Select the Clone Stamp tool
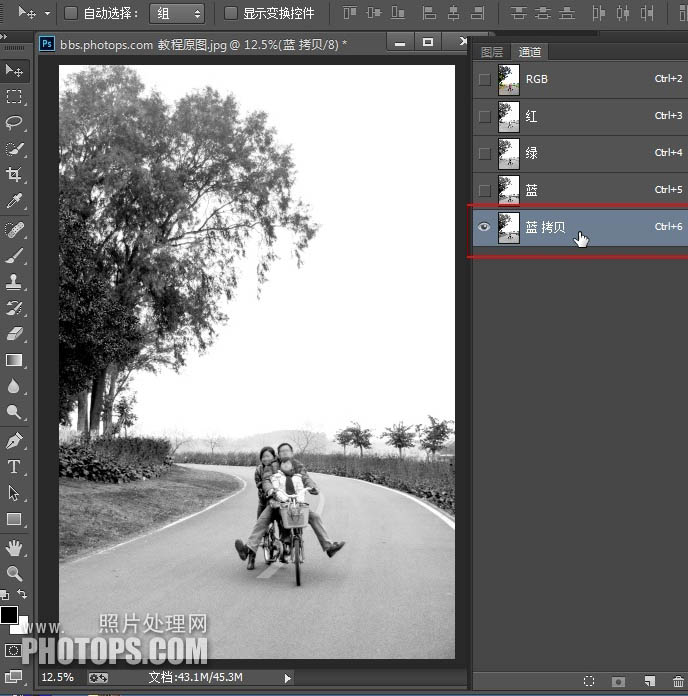Screen dimensions: 688x696 tap(14, 281)
